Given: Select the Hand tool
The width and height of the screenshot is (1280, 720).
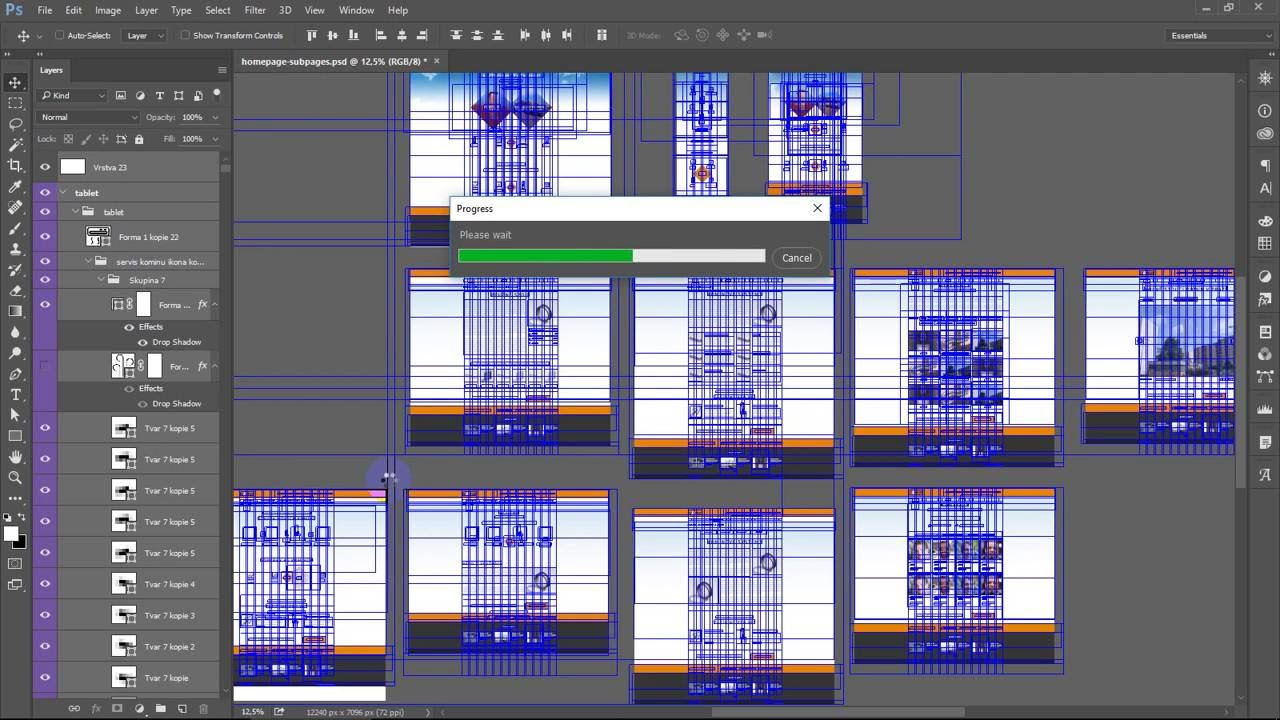Looking at the screenshot, I should point(15,457).
